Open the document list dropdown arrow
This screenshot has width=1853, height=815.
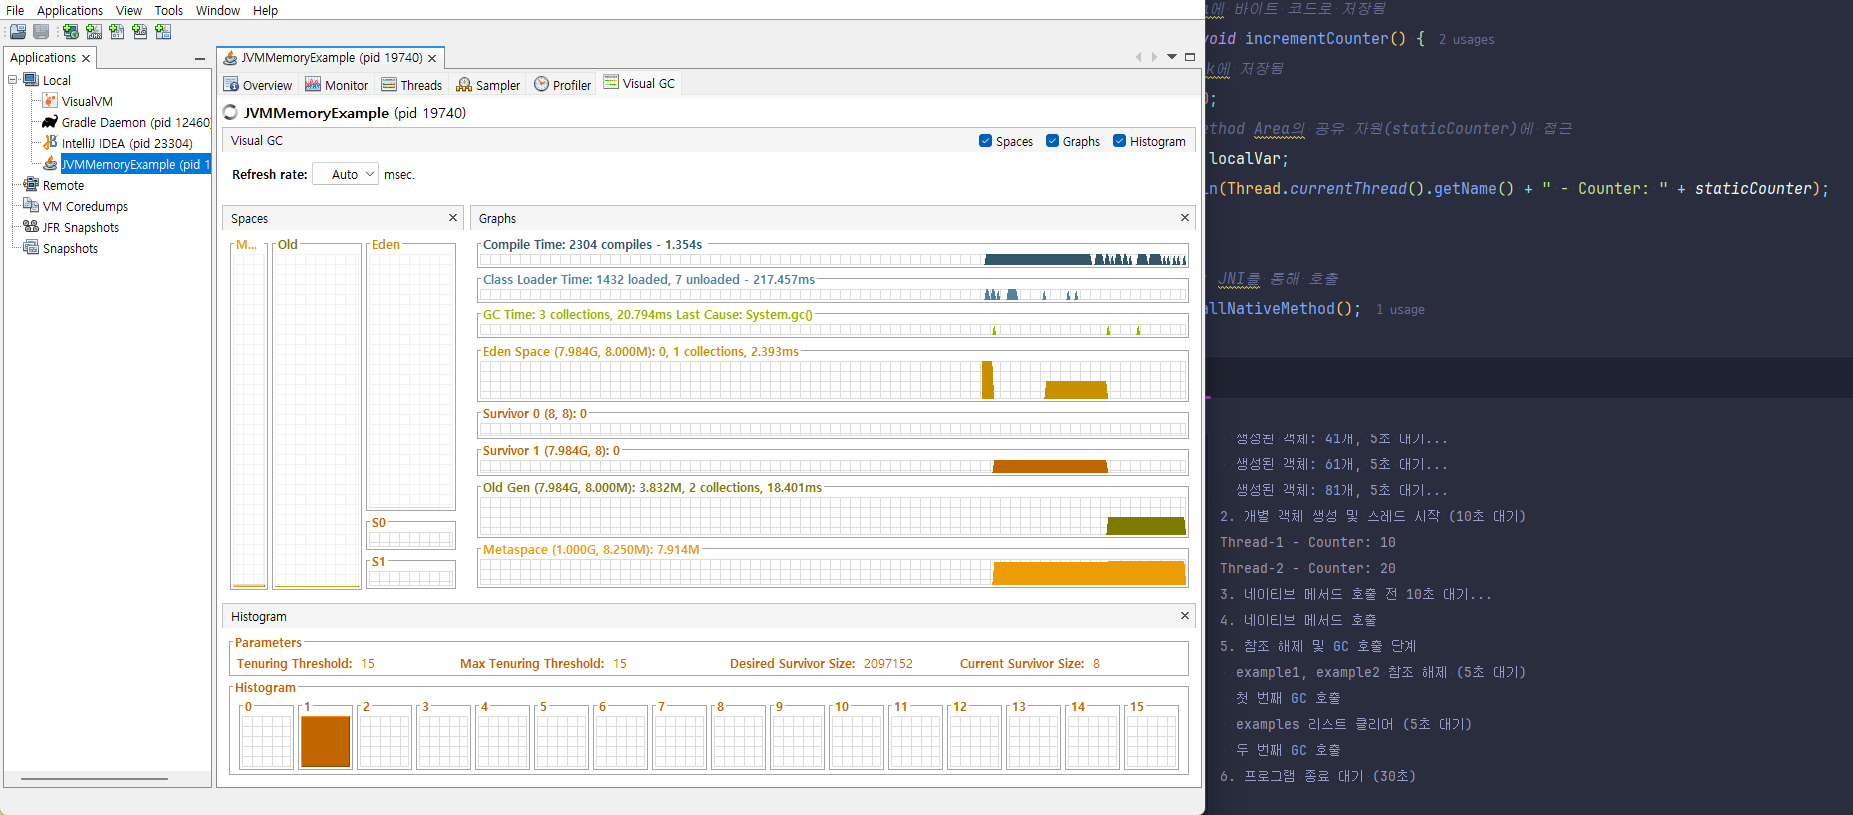coord(1172,57)
